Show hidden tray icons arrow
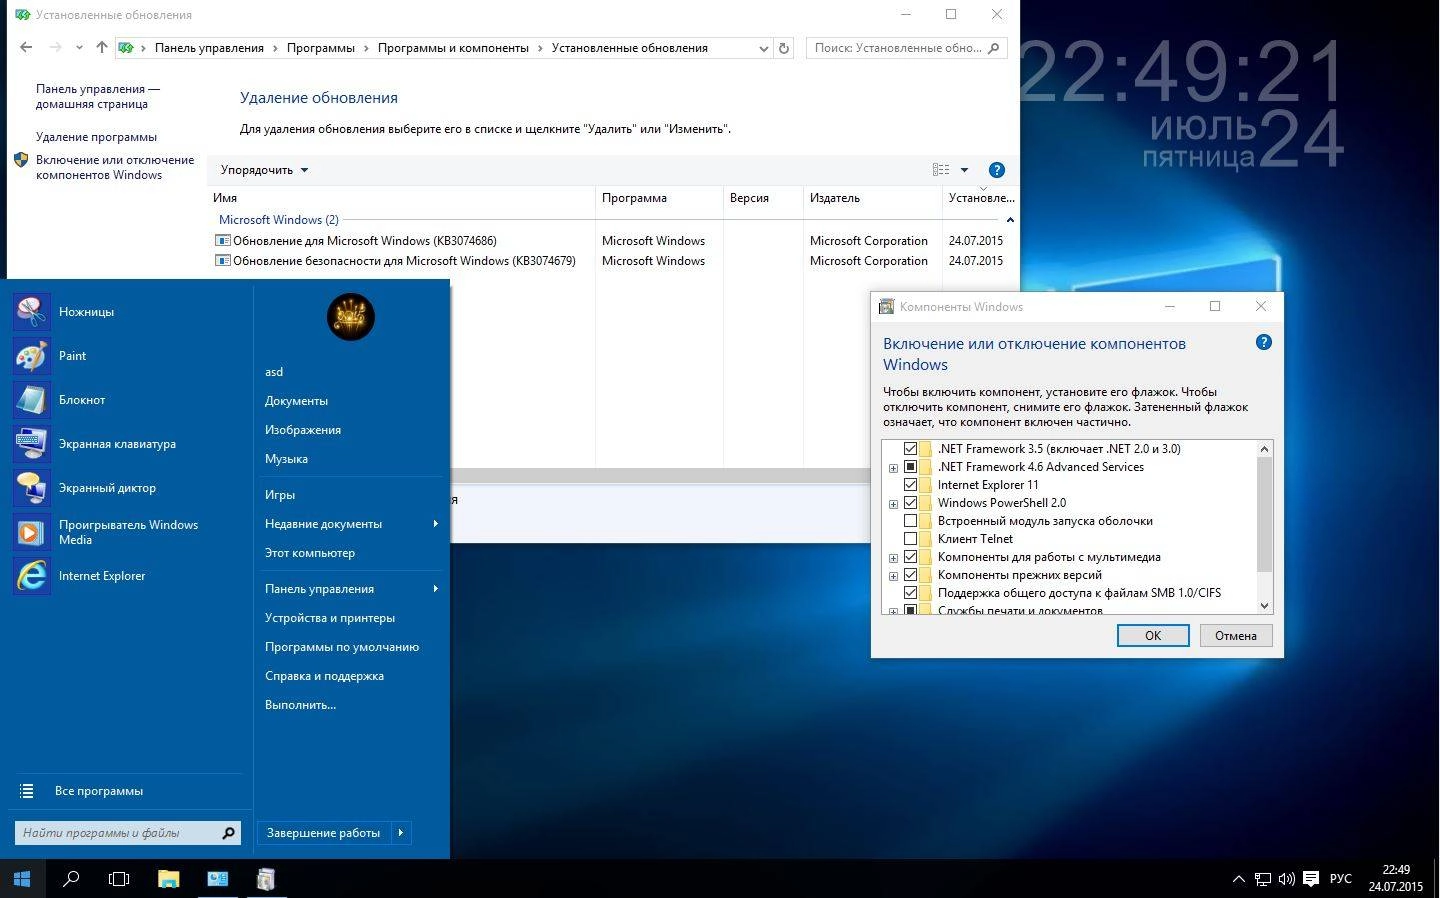This screenshot has width=1440, height=898. click(1238, 879)
